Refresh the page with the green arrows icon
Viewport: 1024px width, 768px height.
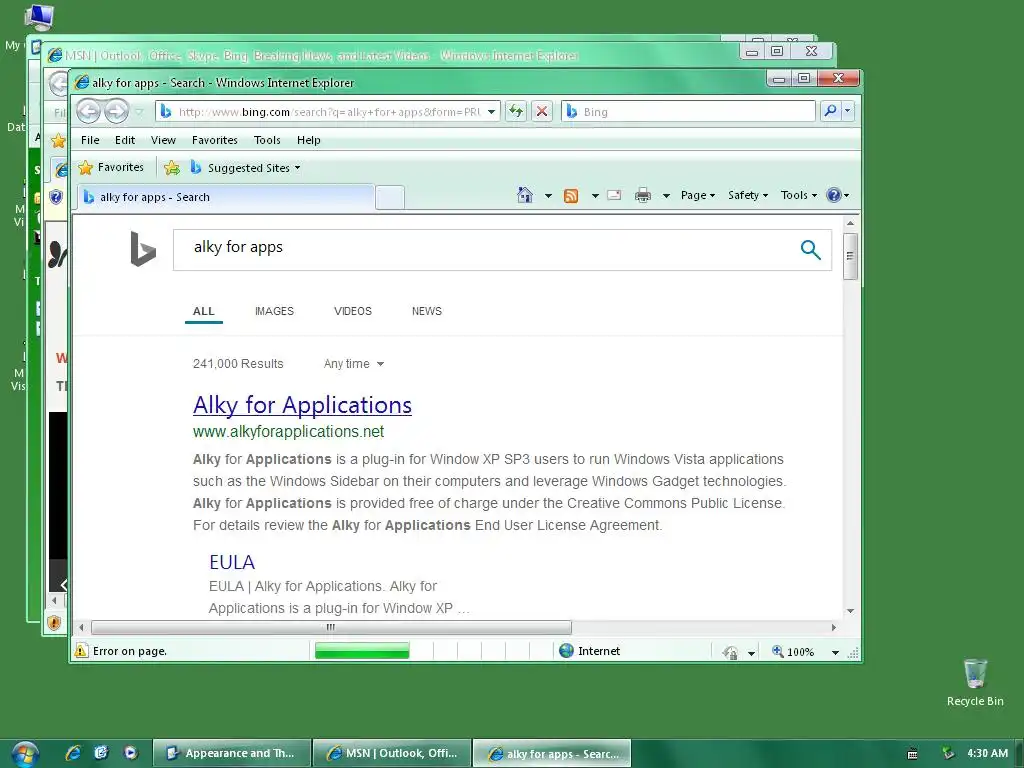tap(516, 111)
